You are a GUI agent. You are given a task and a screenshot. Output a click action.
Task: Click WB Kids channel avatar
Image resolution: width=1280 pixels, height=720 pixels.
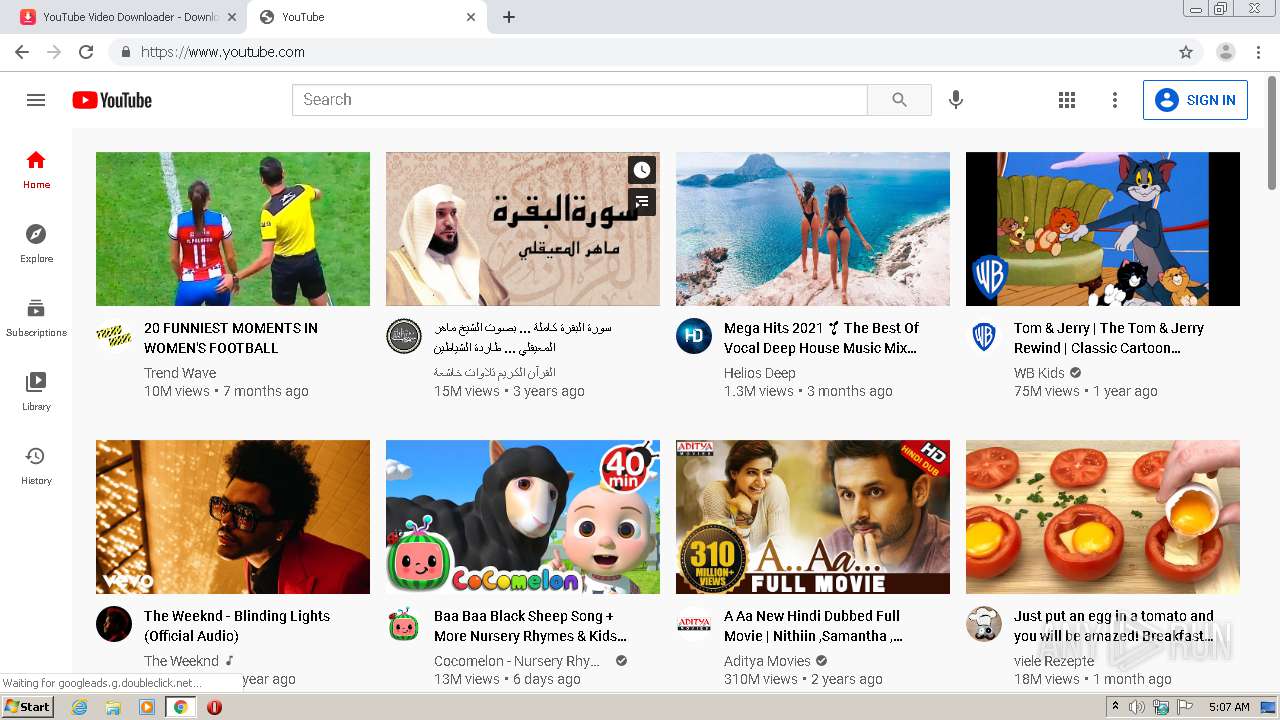[984, 336]
